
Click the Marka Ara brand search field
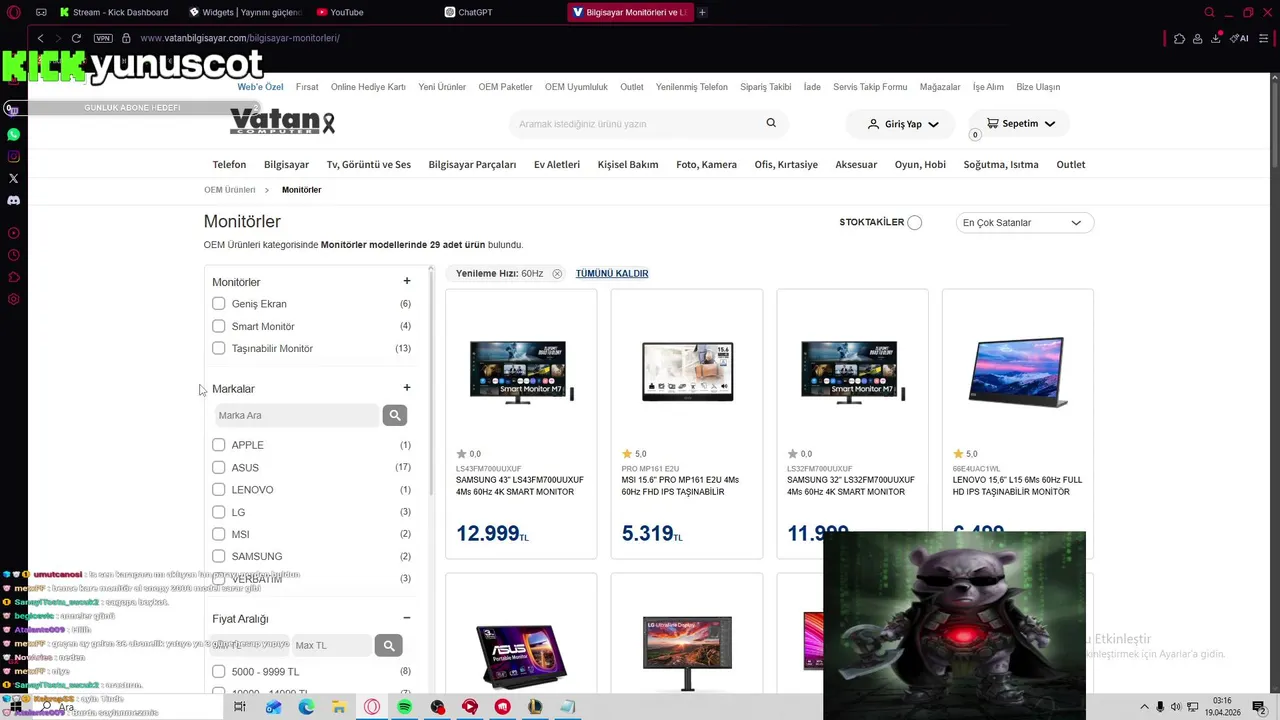297,415
